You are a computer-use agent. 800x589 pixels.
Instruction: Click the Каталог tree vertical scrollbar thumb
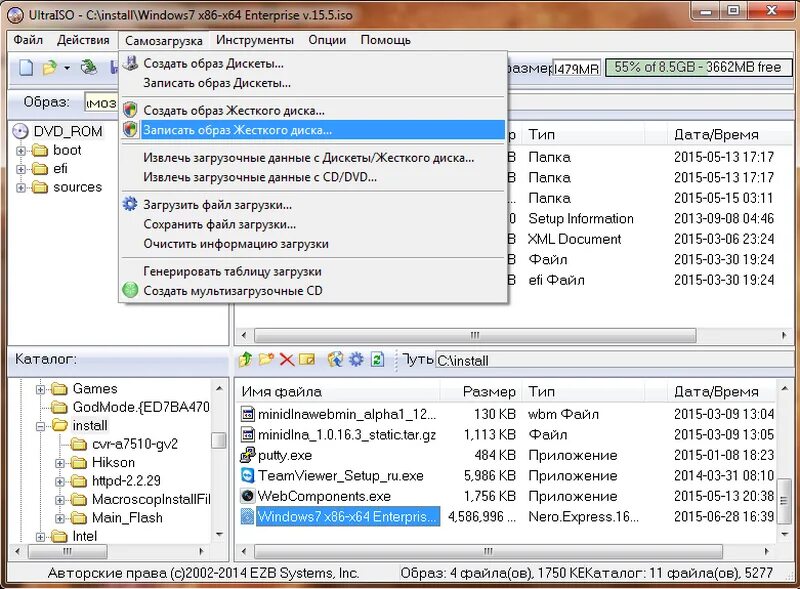tap(218, 440)
